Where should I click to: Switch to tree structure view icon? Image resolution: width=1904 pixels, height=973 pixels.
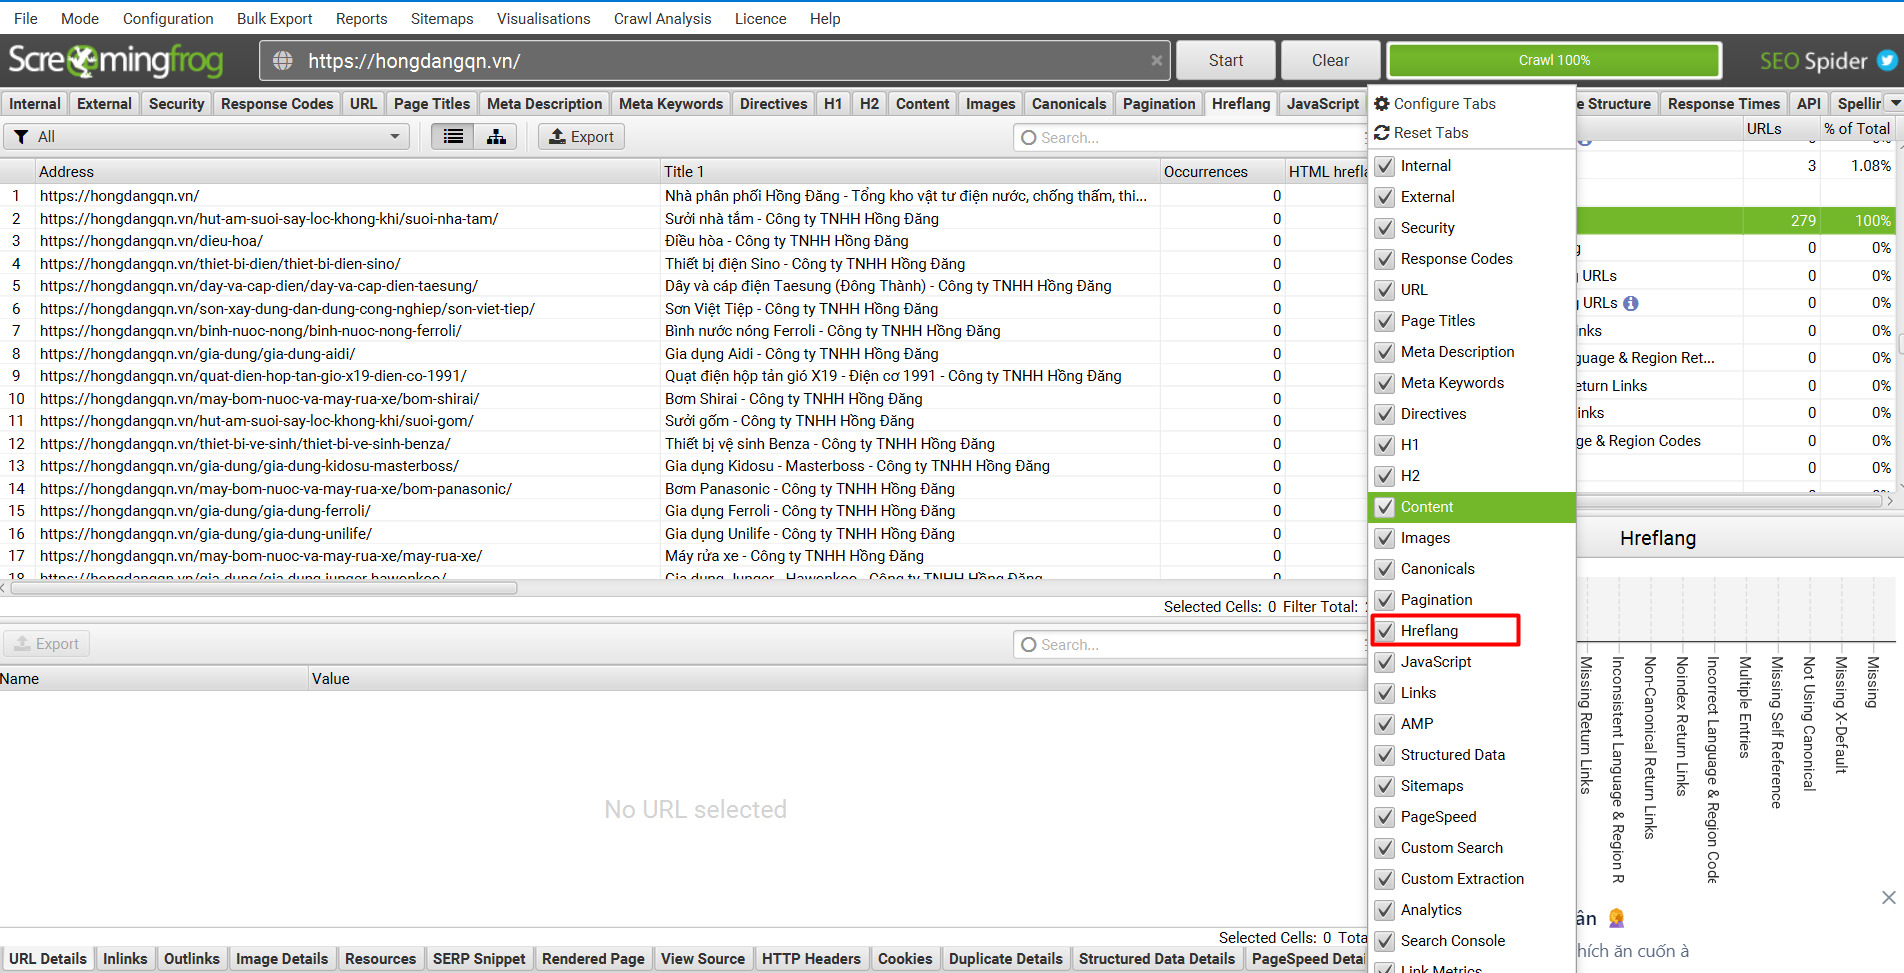click(496, 137)
